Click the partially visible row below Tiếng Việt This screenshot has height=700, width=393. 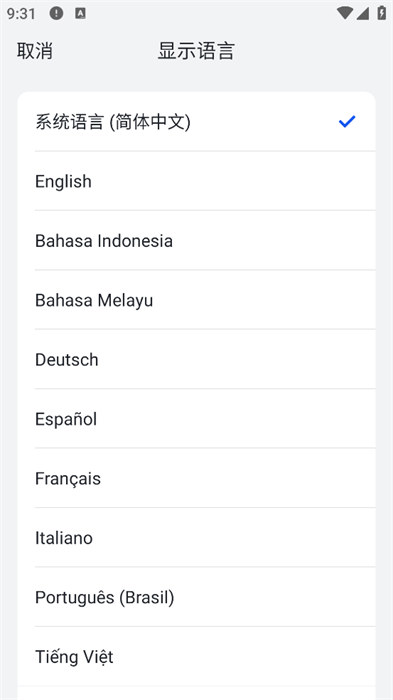click(196, 693)
